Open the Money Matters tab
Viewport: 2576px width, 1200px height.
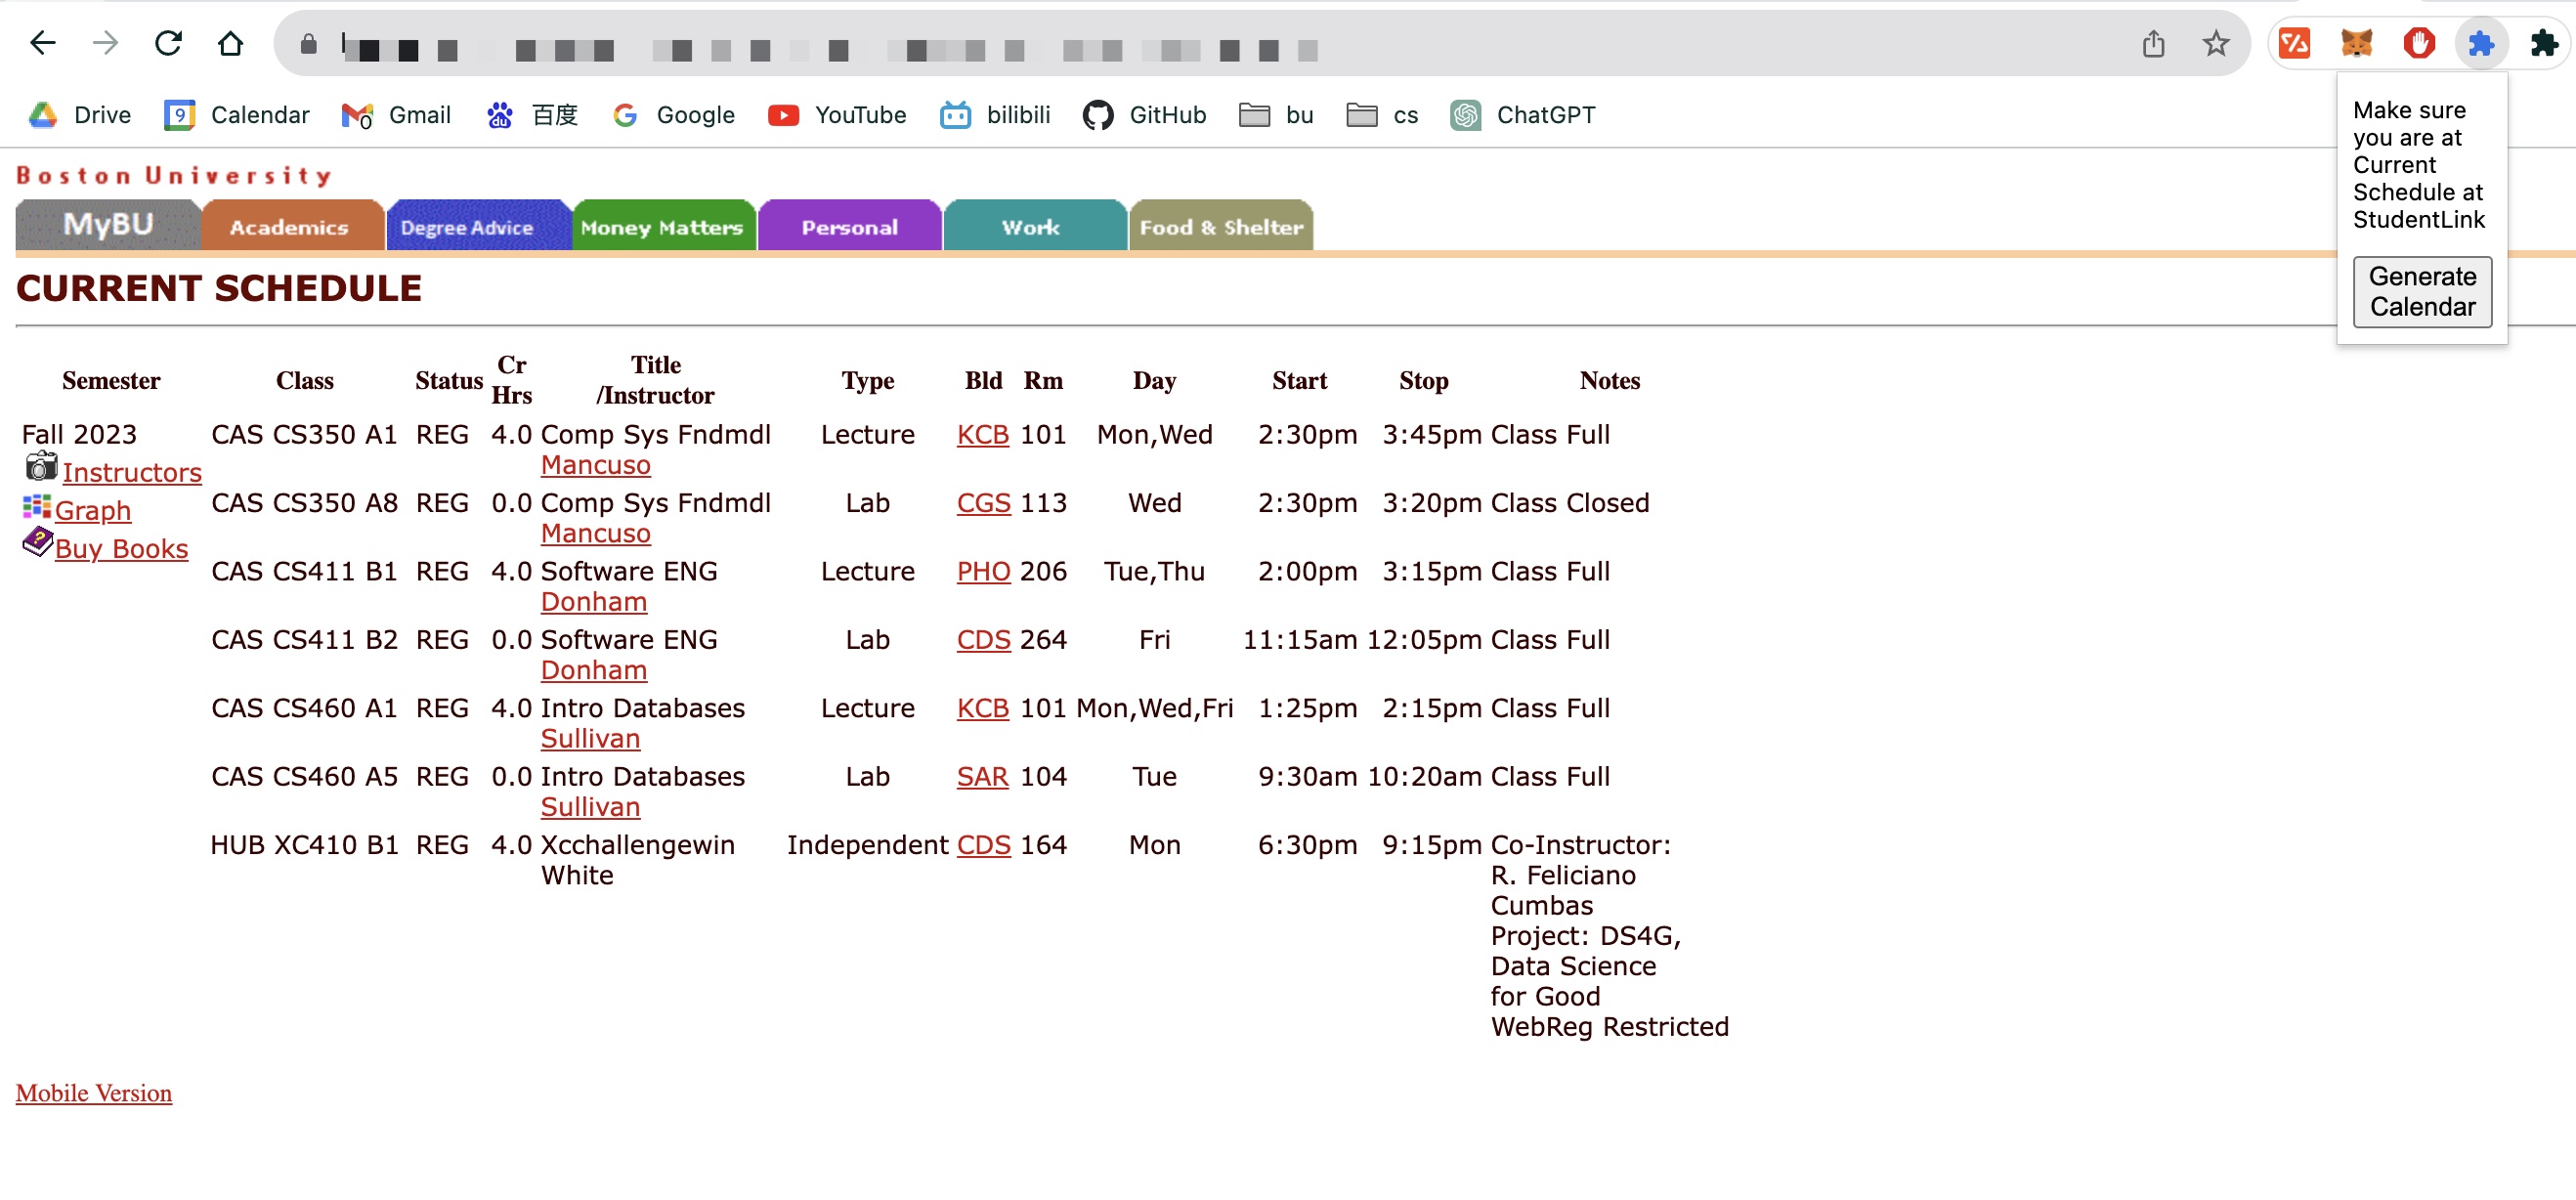661,227
